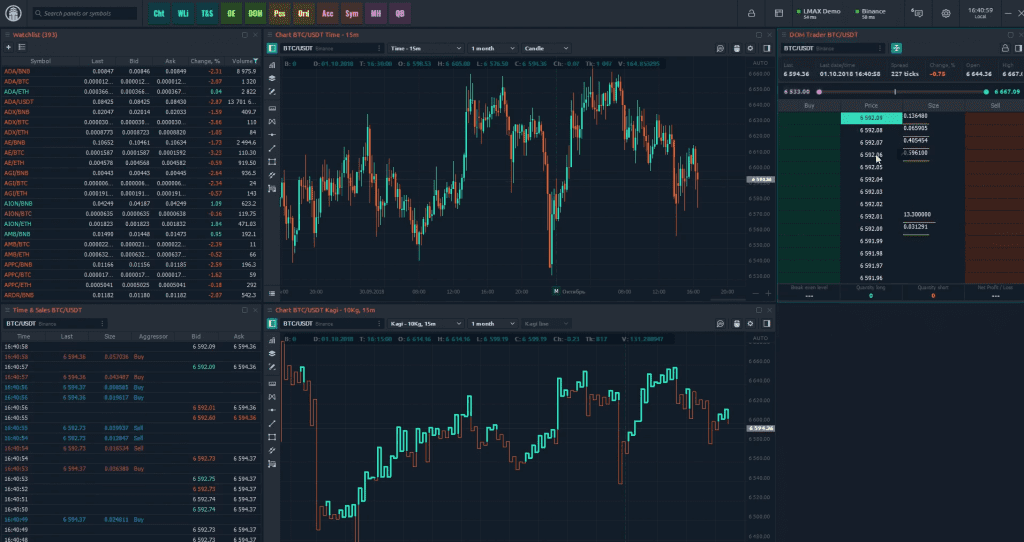Open the DOM panel from top toolbar
This screenshot has height=542, width=1024.
pyautogui.click(x=255, y=14)
